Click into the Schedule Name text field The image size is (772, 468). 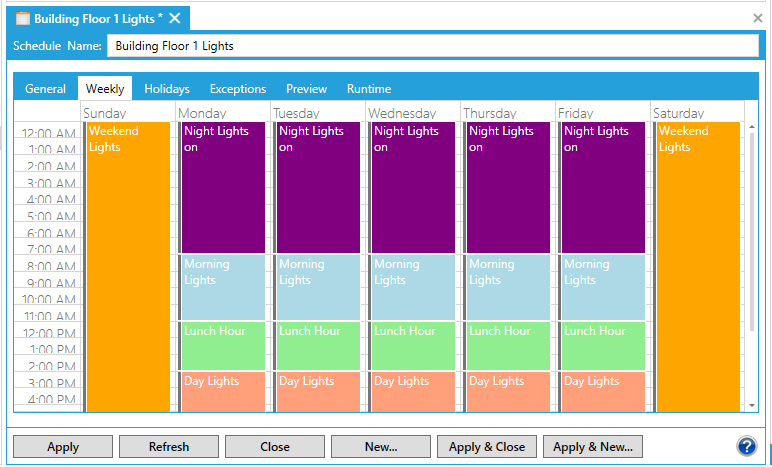(432, 46)
